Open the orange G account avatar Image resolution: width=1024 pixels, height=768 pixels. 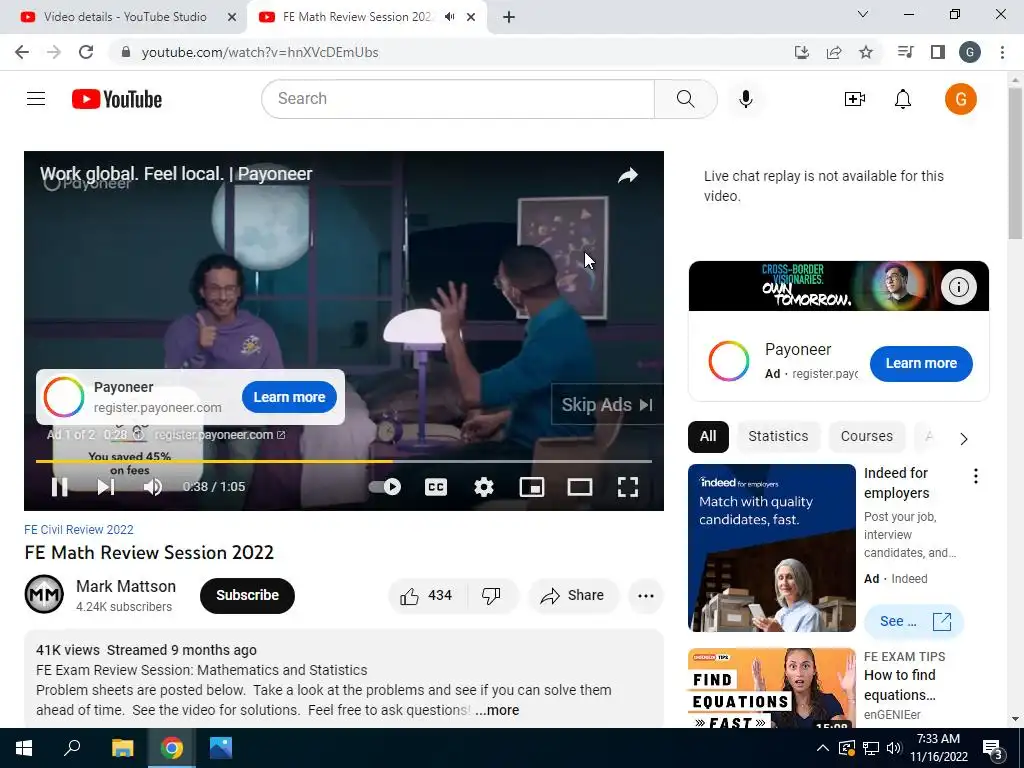[961, 99]
